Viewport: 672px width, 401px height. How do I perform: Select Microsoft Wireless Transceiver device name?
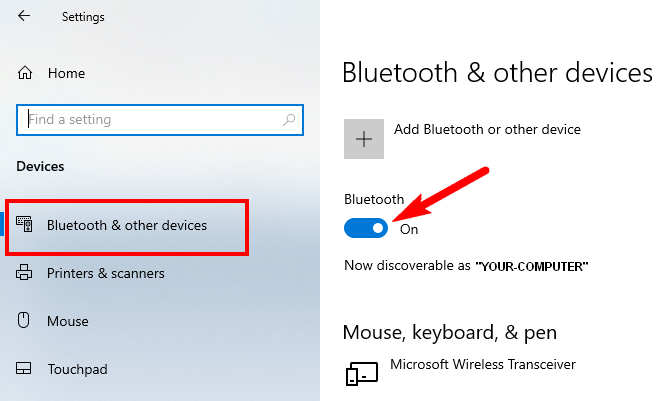[x=483, y=364]
